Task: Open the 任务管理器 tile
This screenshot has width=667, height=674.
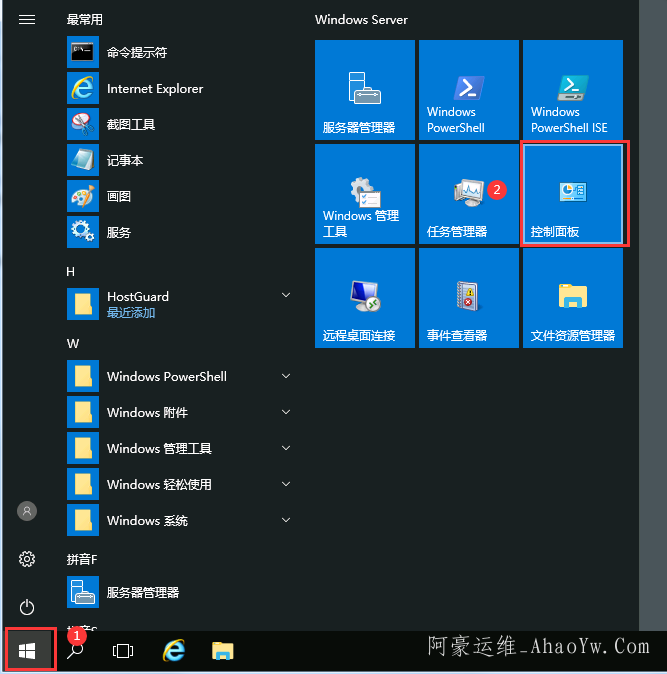Action: tap(469, 194)
